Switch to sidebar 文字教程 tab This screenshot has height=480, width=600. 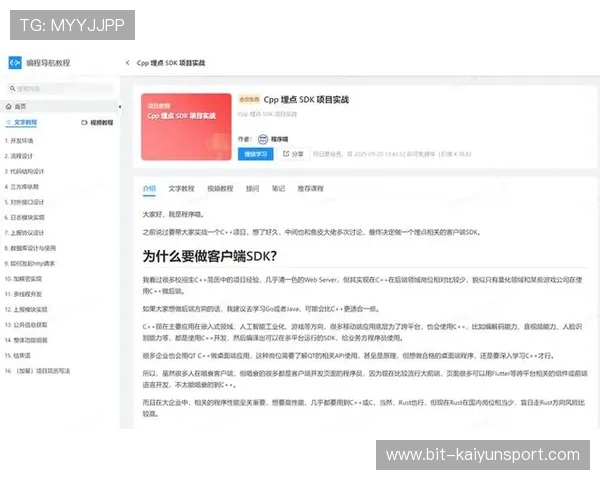click(x=22, y=122)
